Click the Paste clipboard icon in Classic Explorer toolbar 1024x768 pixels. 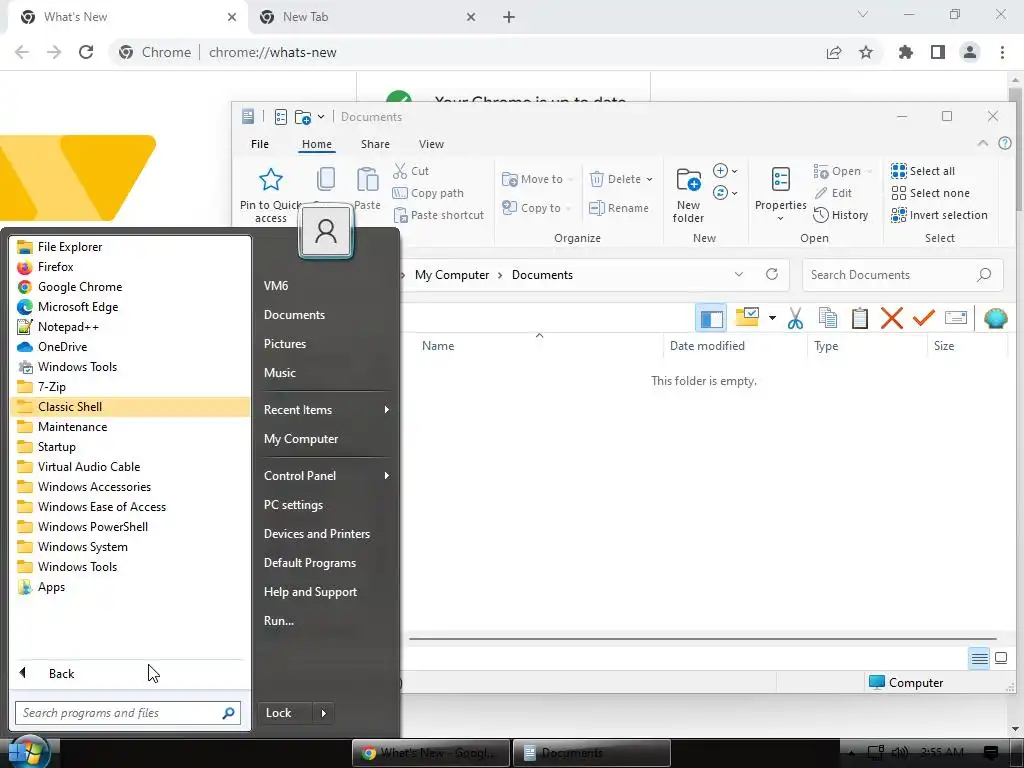click(859, 318)
